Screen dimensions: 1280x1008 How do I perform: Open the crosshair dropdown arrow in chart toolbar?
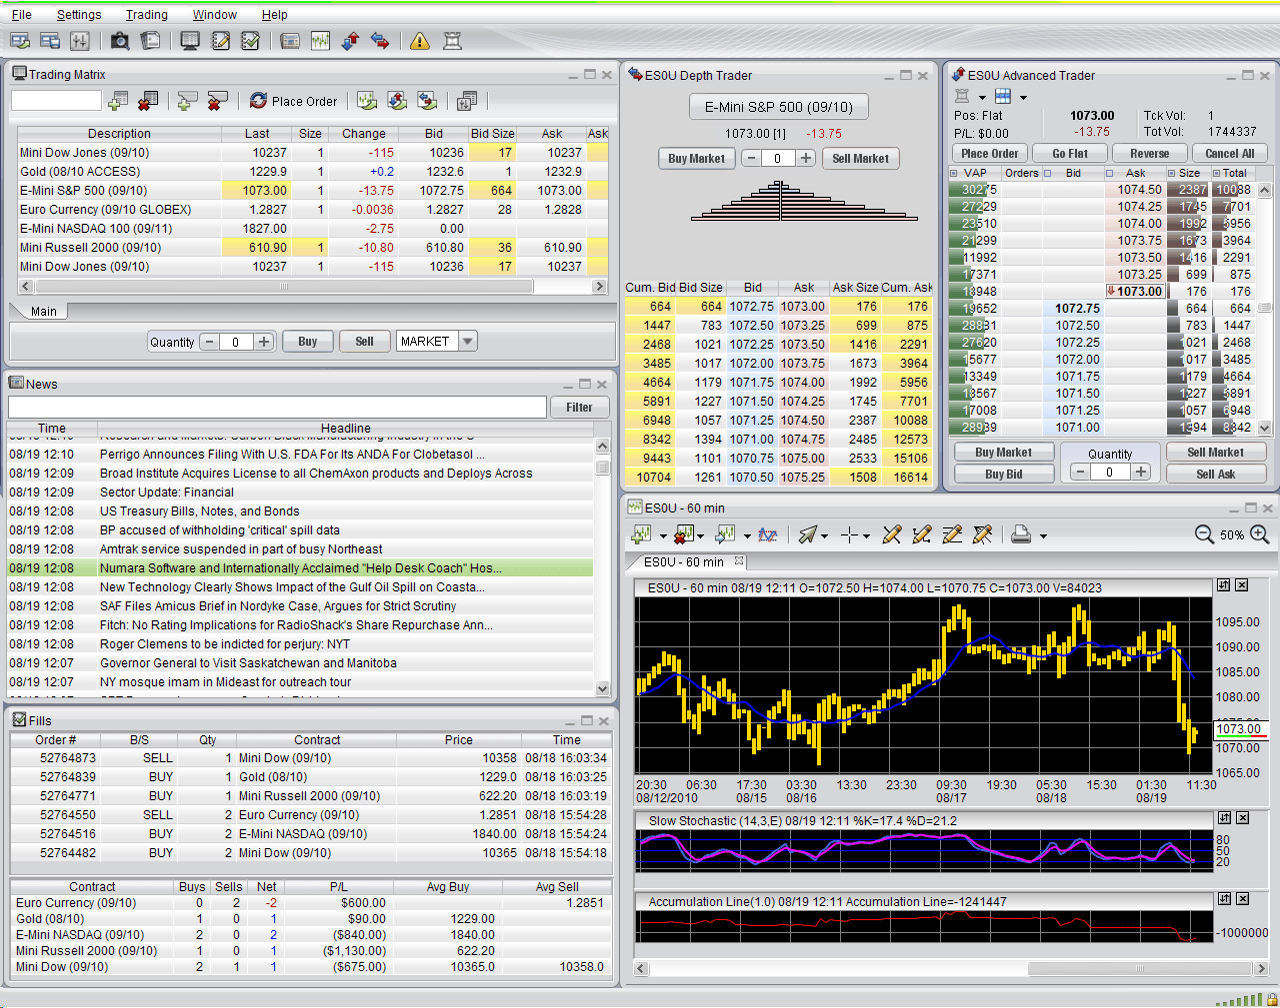(x=866, y=536)
